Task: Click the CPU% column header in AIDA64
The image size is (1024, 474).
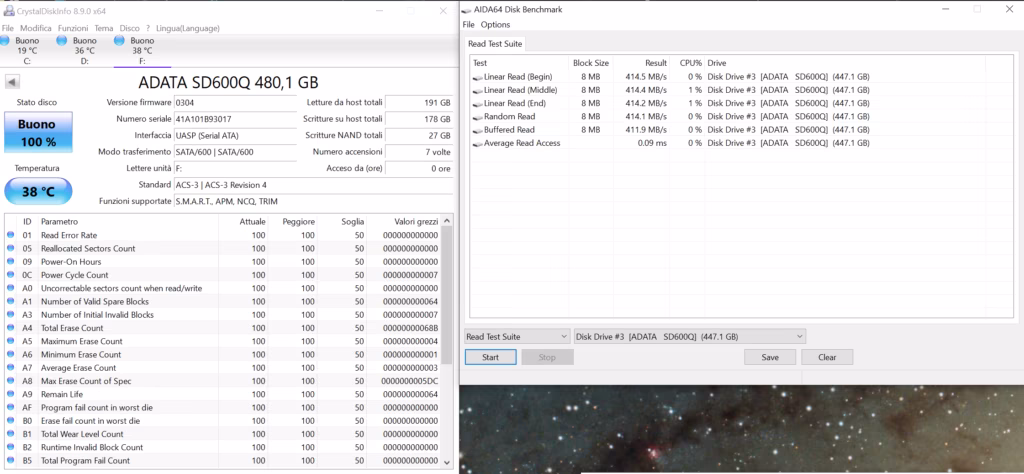Action: pyautogui.click(x=690, y=63)
